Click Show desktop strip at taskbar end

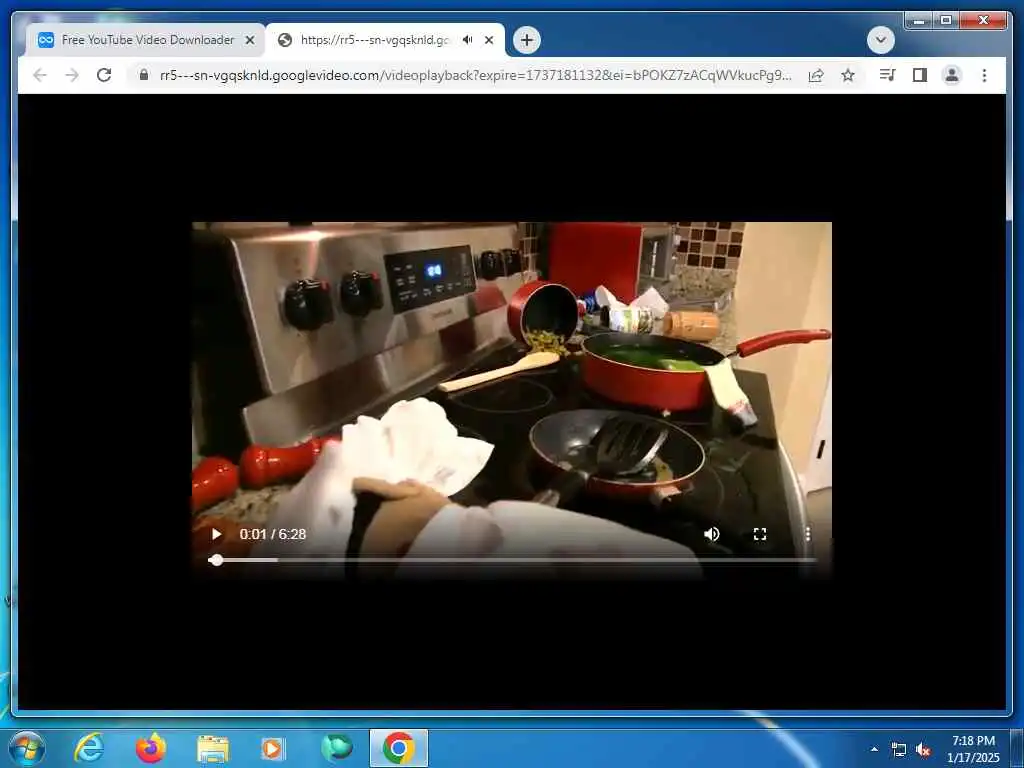[x=1017, y=748]
